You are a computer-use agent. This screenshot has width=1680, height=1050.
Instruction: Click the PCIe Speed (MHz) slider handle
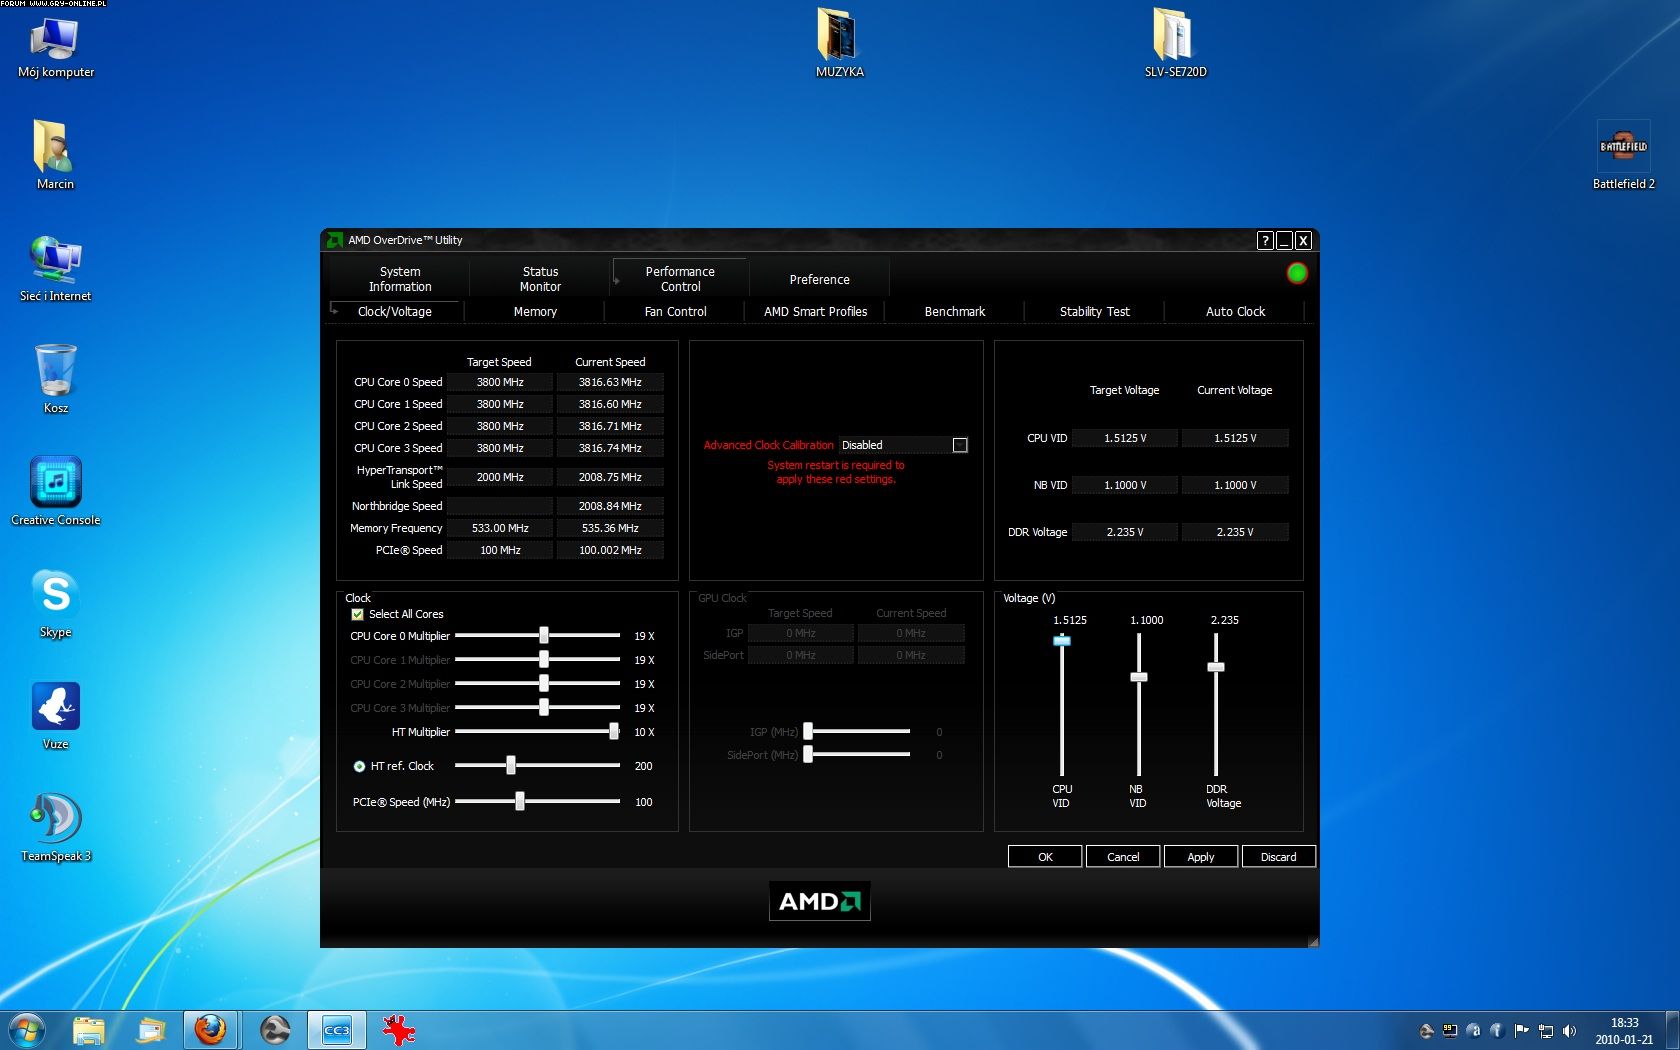tap(520, 802)
